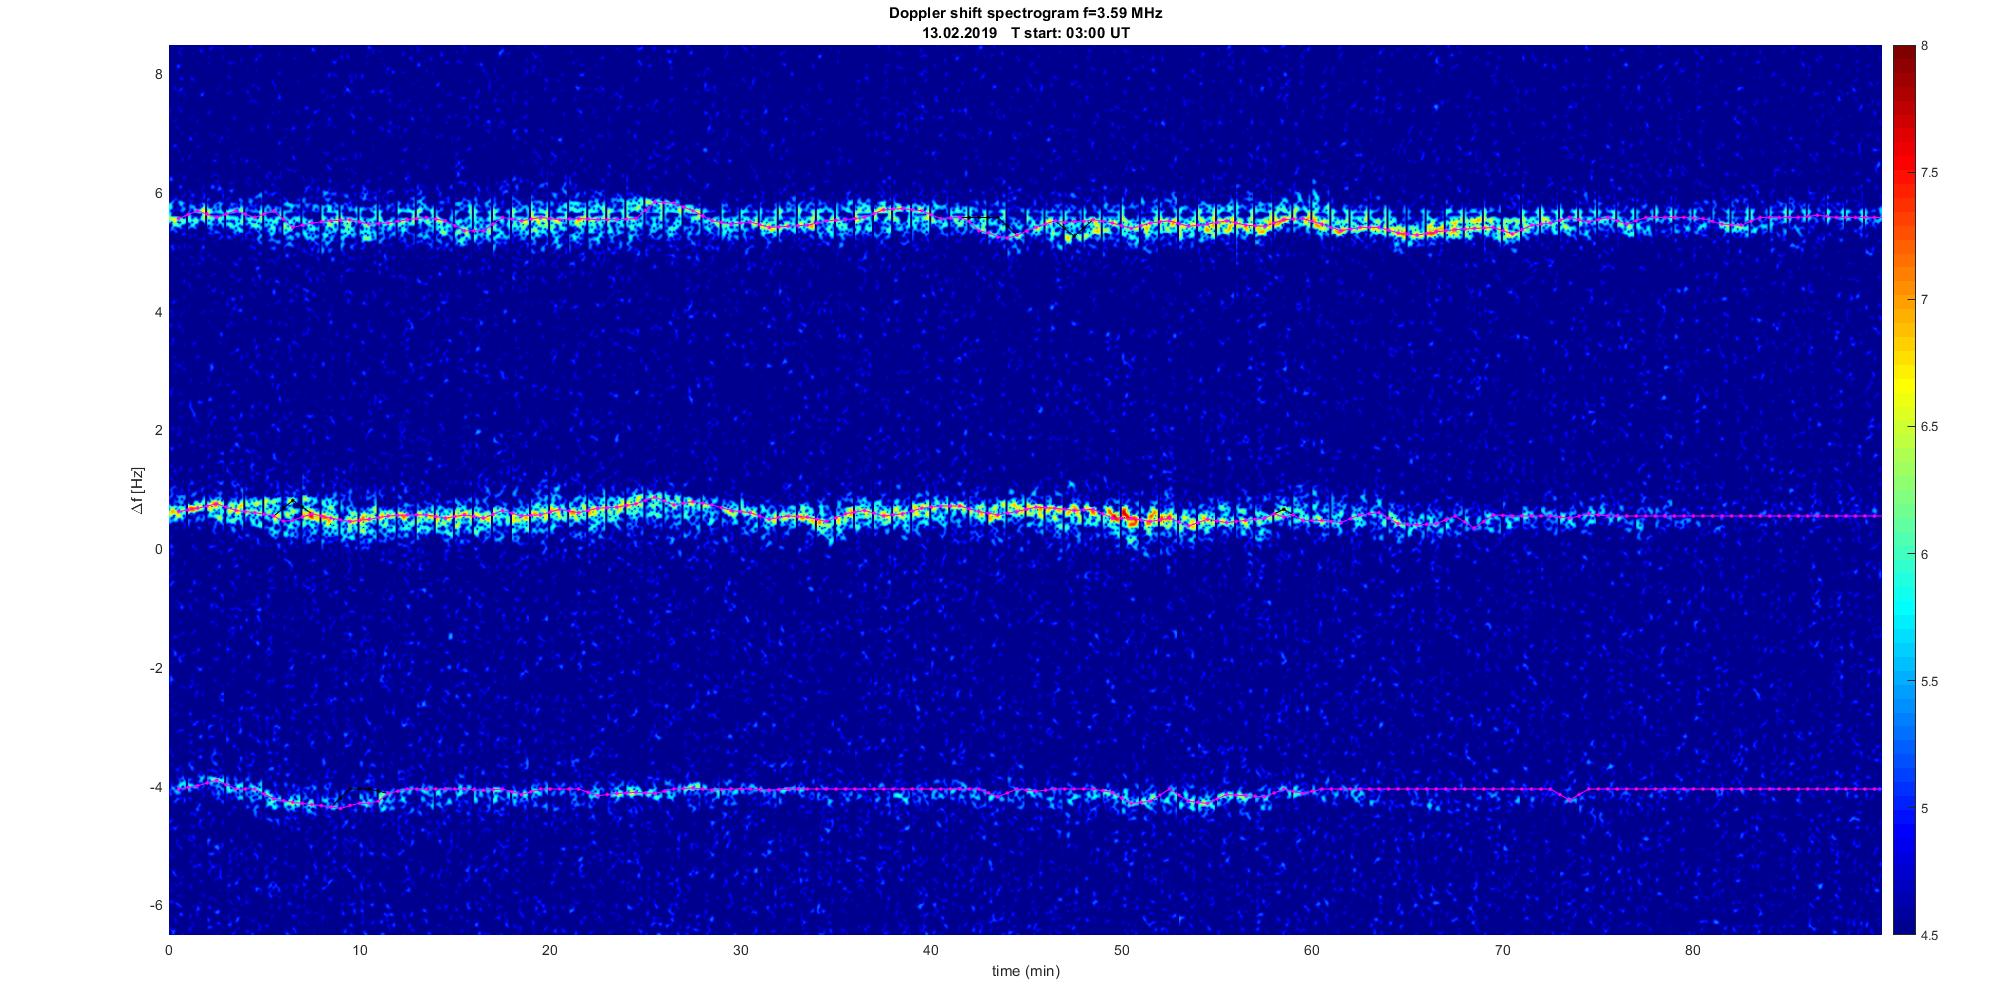Click the x-axis tick label "60"

click(x=1312, y=950)
